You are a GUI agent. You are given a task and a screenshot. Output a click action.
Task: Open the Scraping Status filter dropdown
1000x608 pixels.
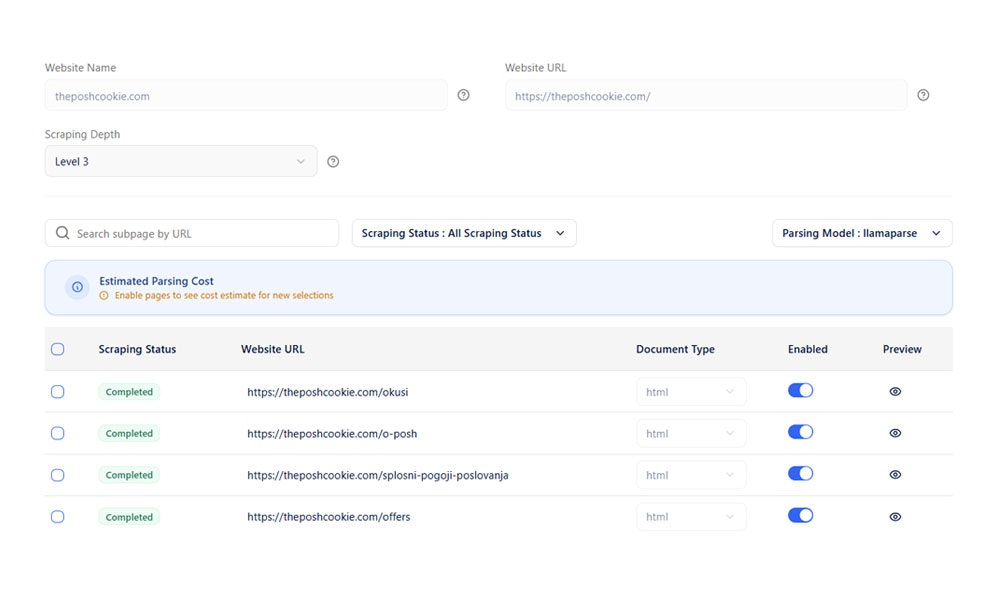click(x=464, y=233)
